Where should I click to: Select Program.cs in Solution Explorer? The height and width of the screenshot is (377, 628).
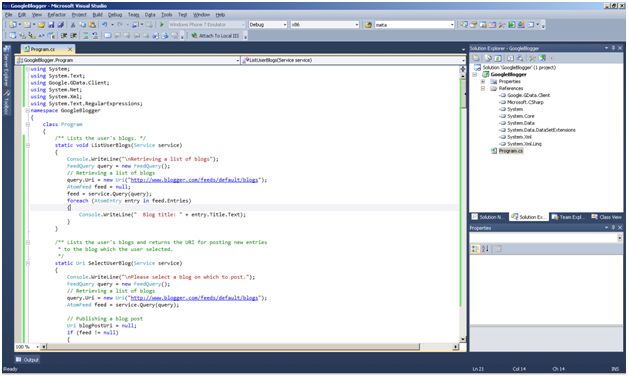pyautogui.click(x=511, y=151)
